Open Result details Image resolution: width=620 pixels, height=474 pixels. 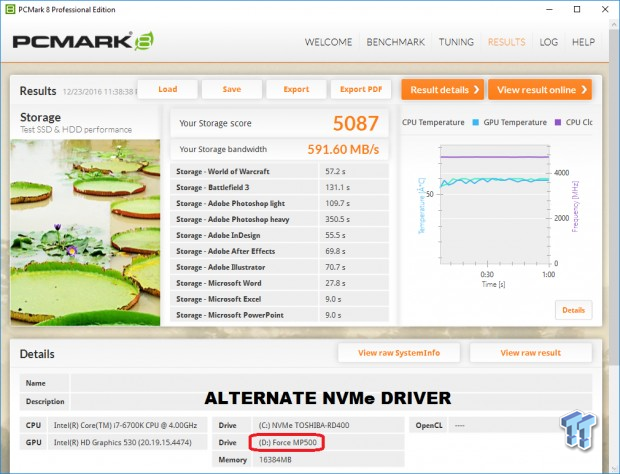[x=442, y=90]
